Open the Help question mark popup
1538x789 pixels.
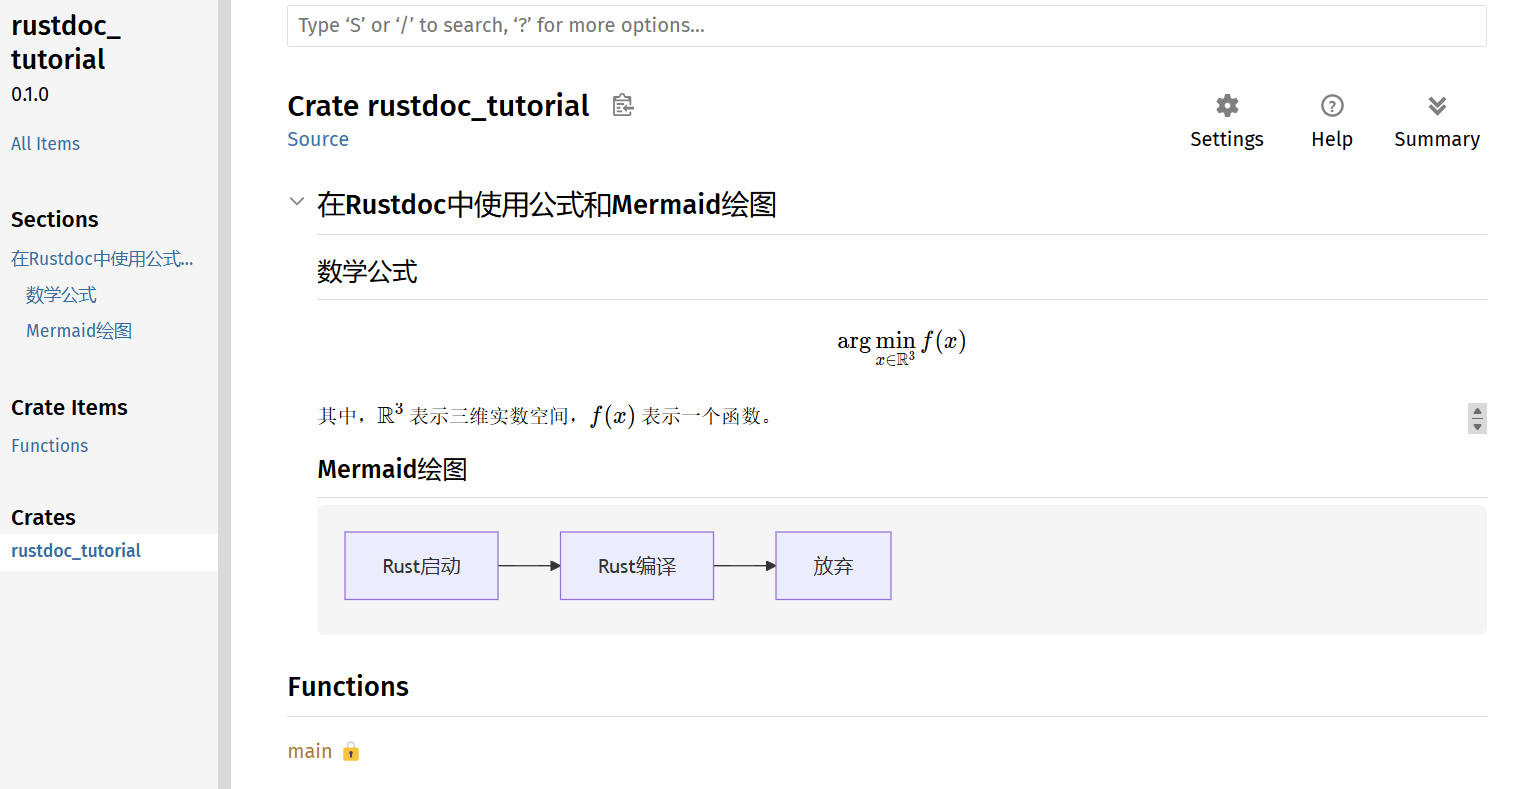[x=1332, y=121]
